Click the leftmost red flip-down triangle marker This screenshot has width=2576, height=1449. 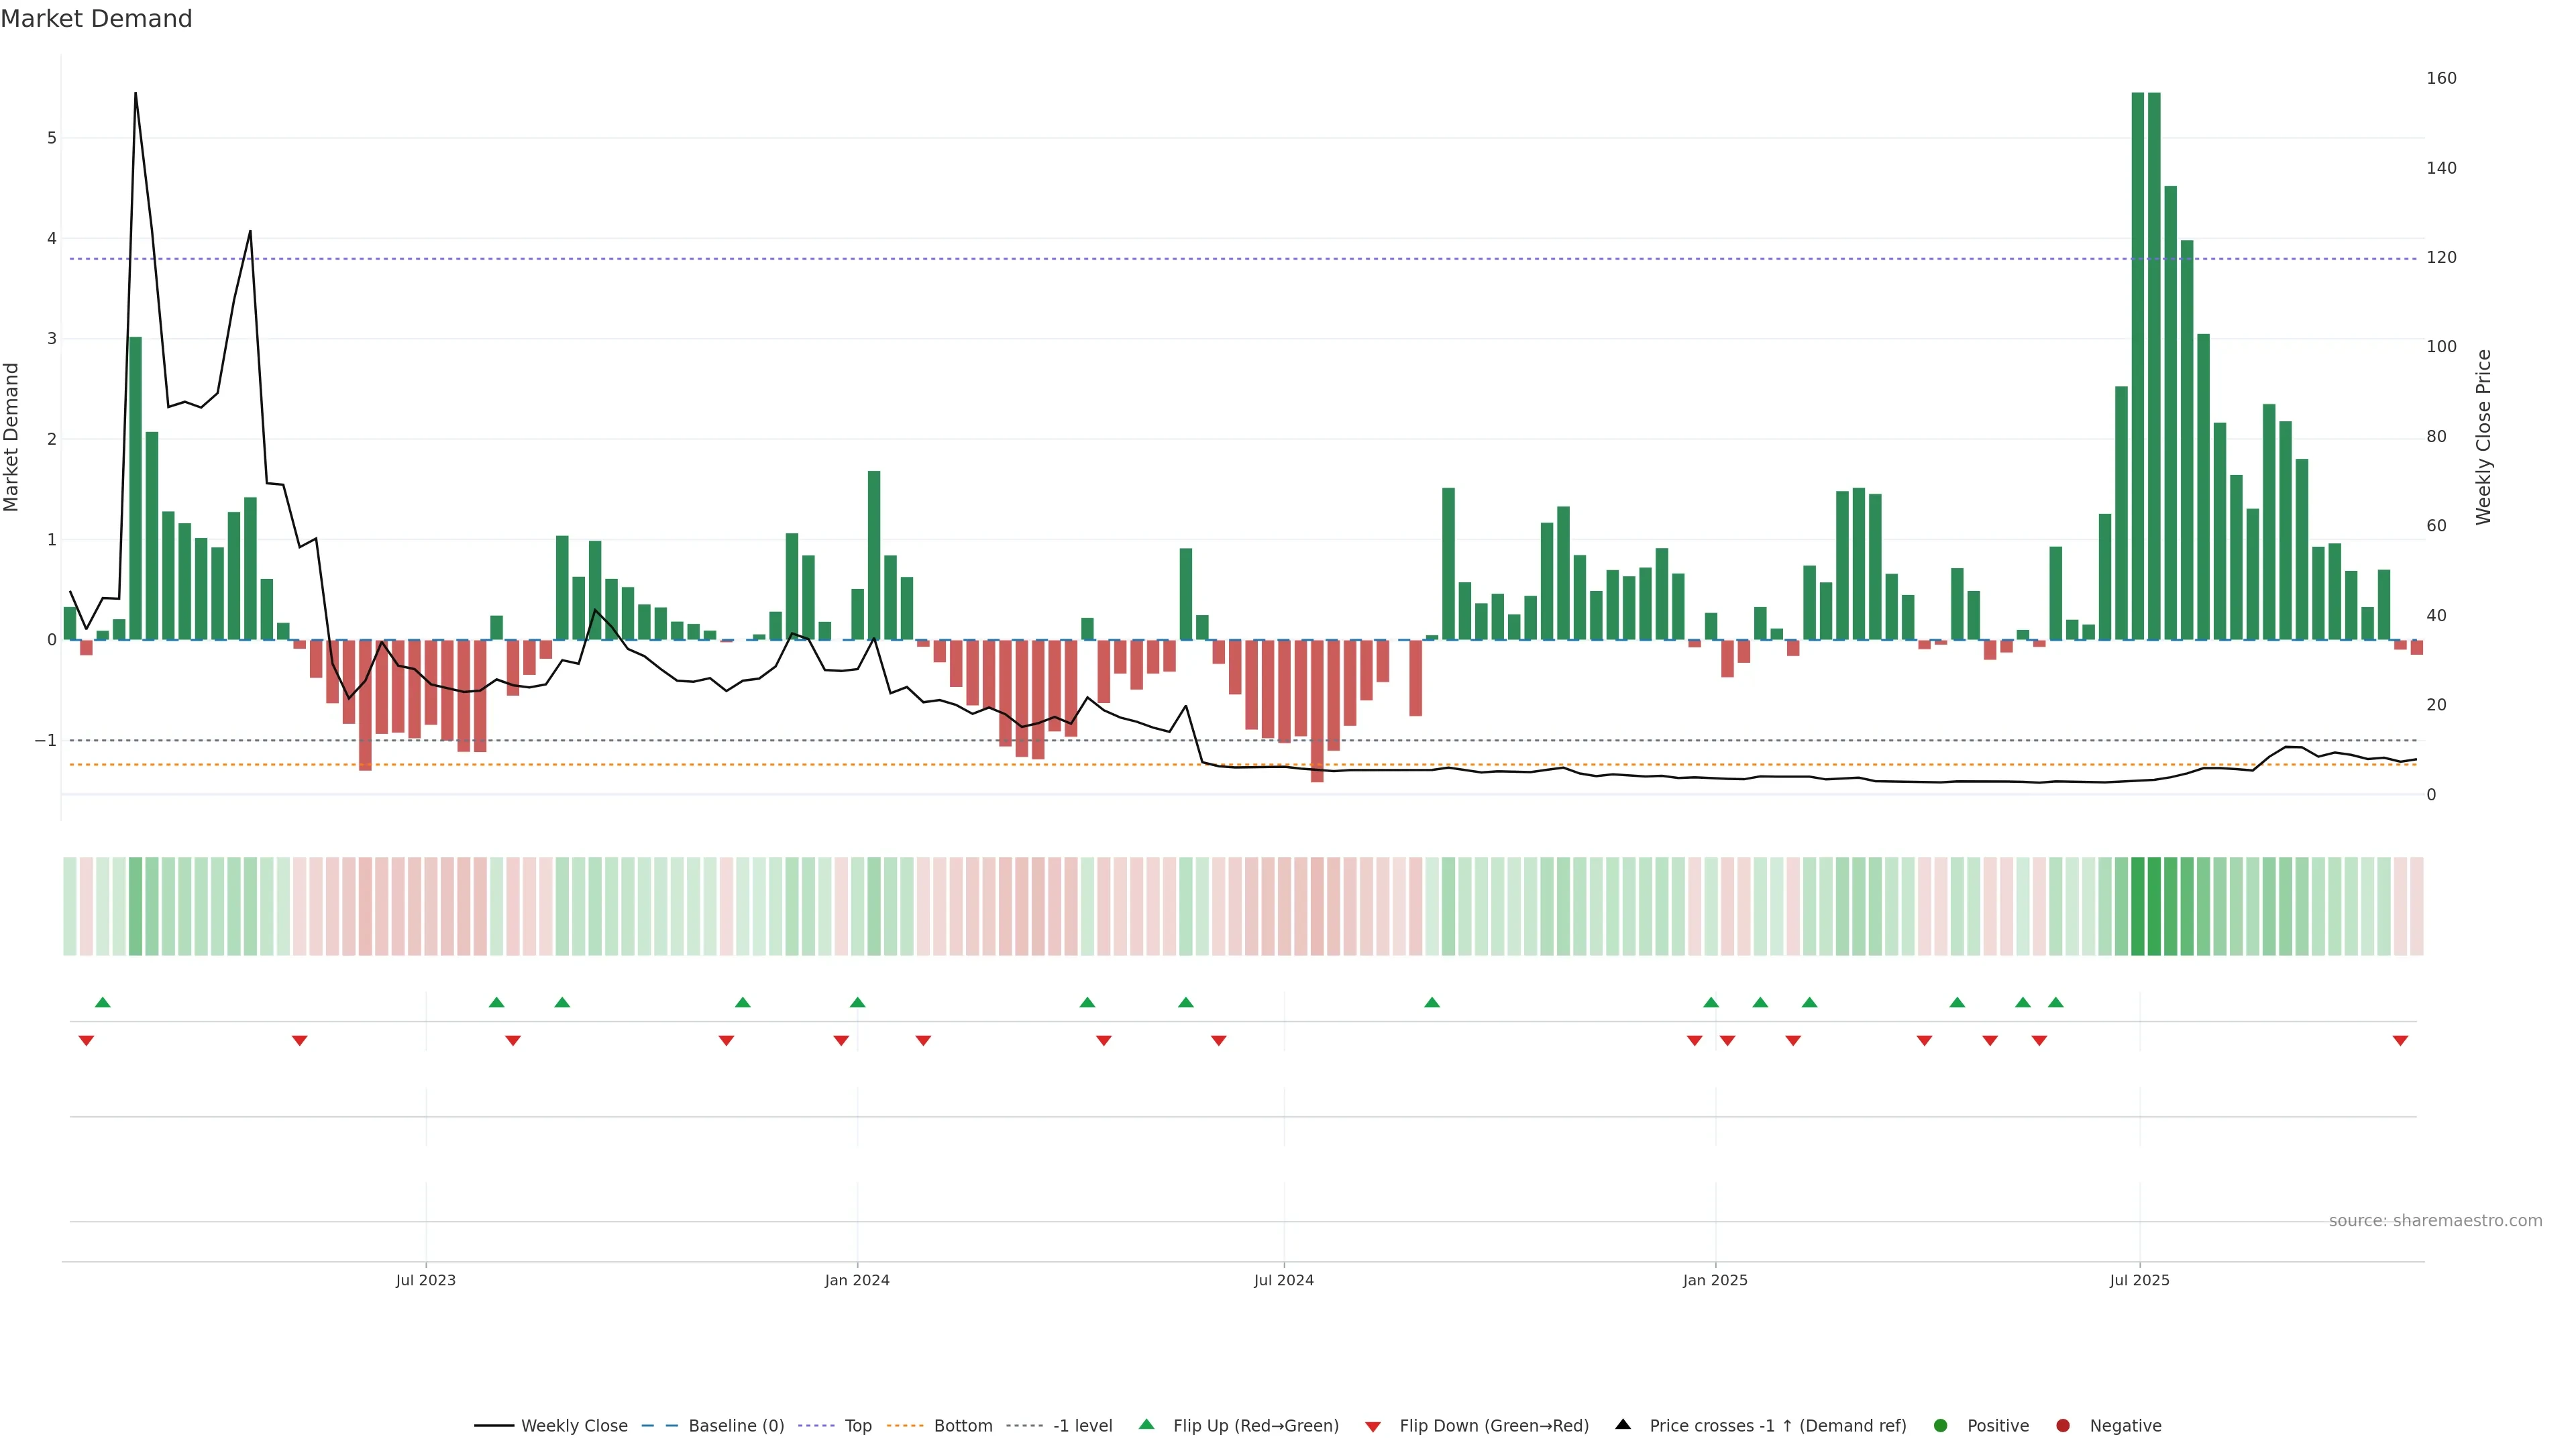[x=86, y=1041]
